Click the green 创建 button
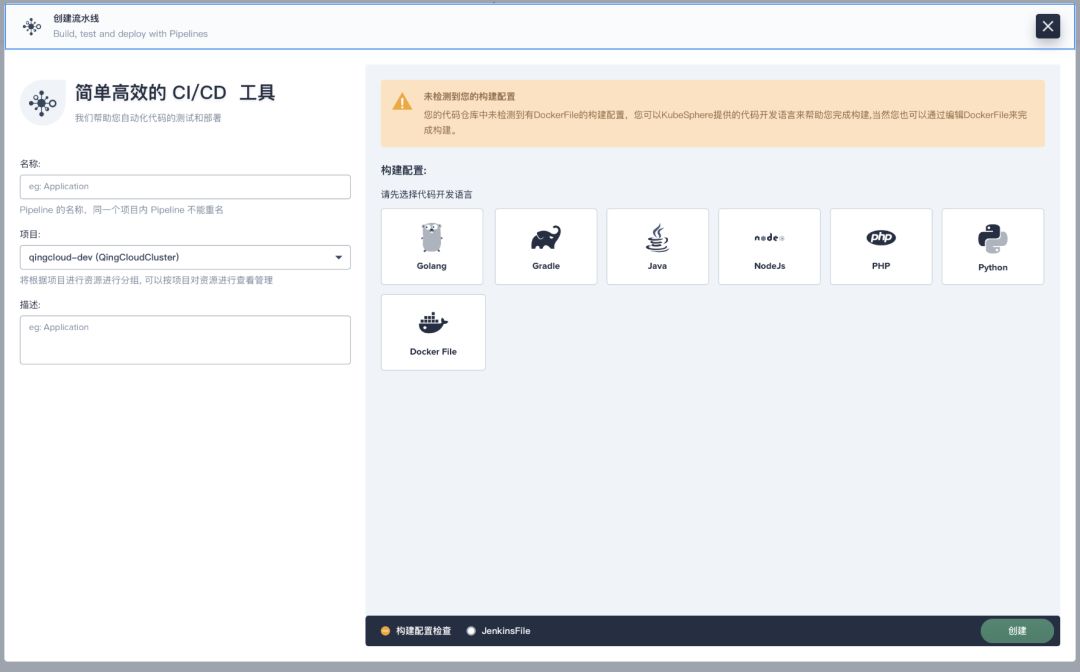 coord(1017,631)
